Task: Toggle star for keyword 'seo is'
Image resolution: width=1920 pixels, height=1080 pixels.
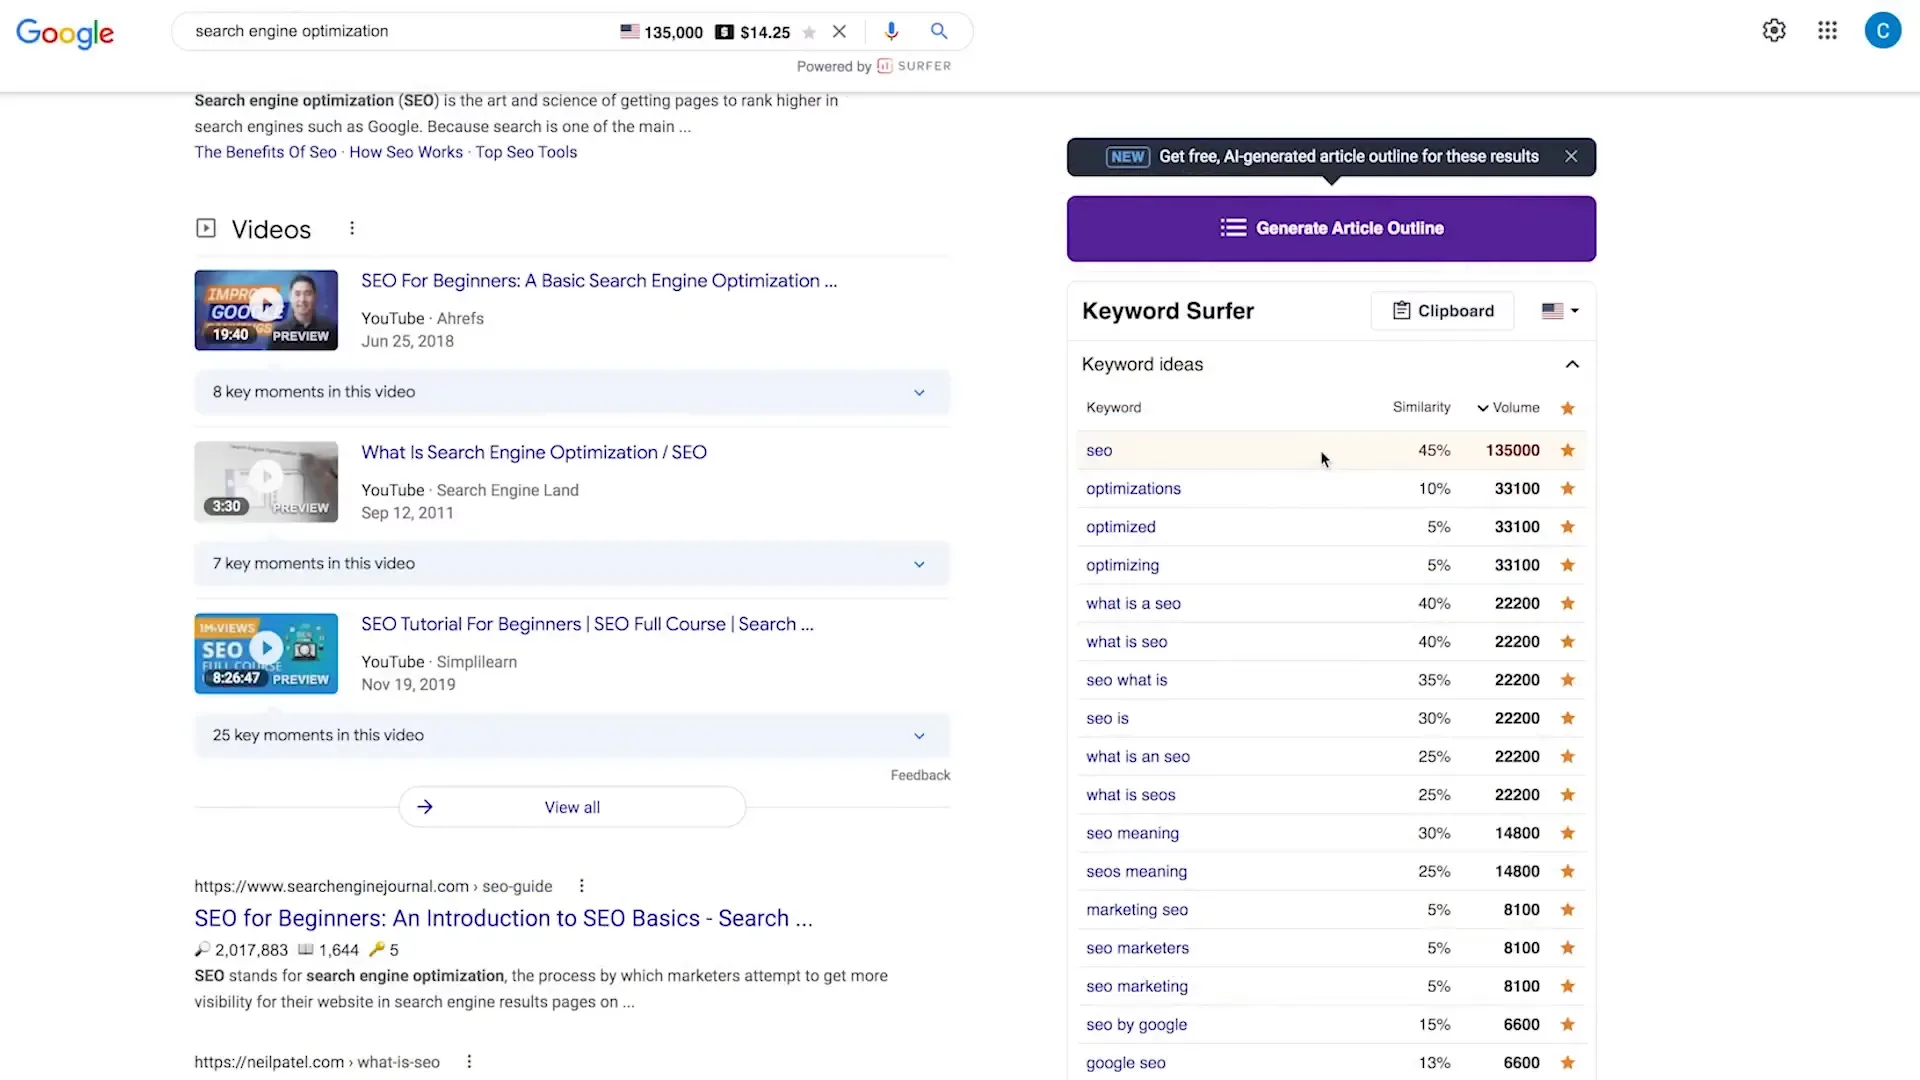Action: click(x=1568, y=718)
